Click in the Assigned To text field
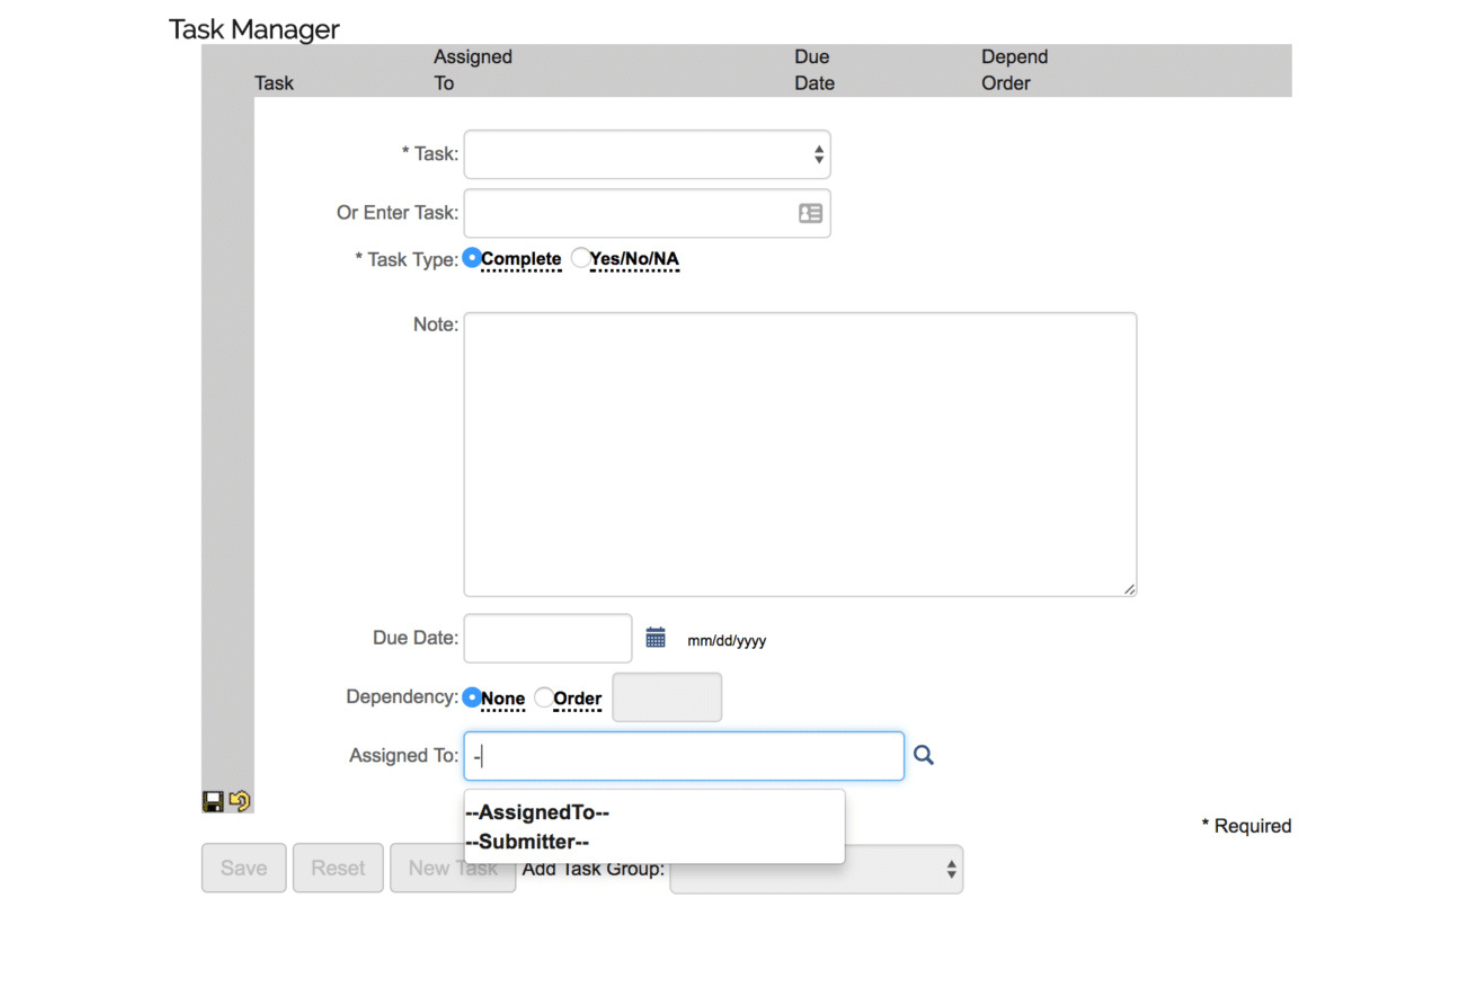 point(684,756)
